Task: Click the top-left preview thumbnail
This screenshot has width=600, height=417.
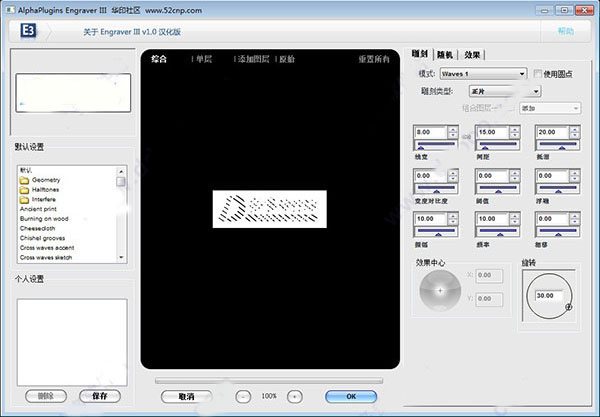Action: pos(73,93)
